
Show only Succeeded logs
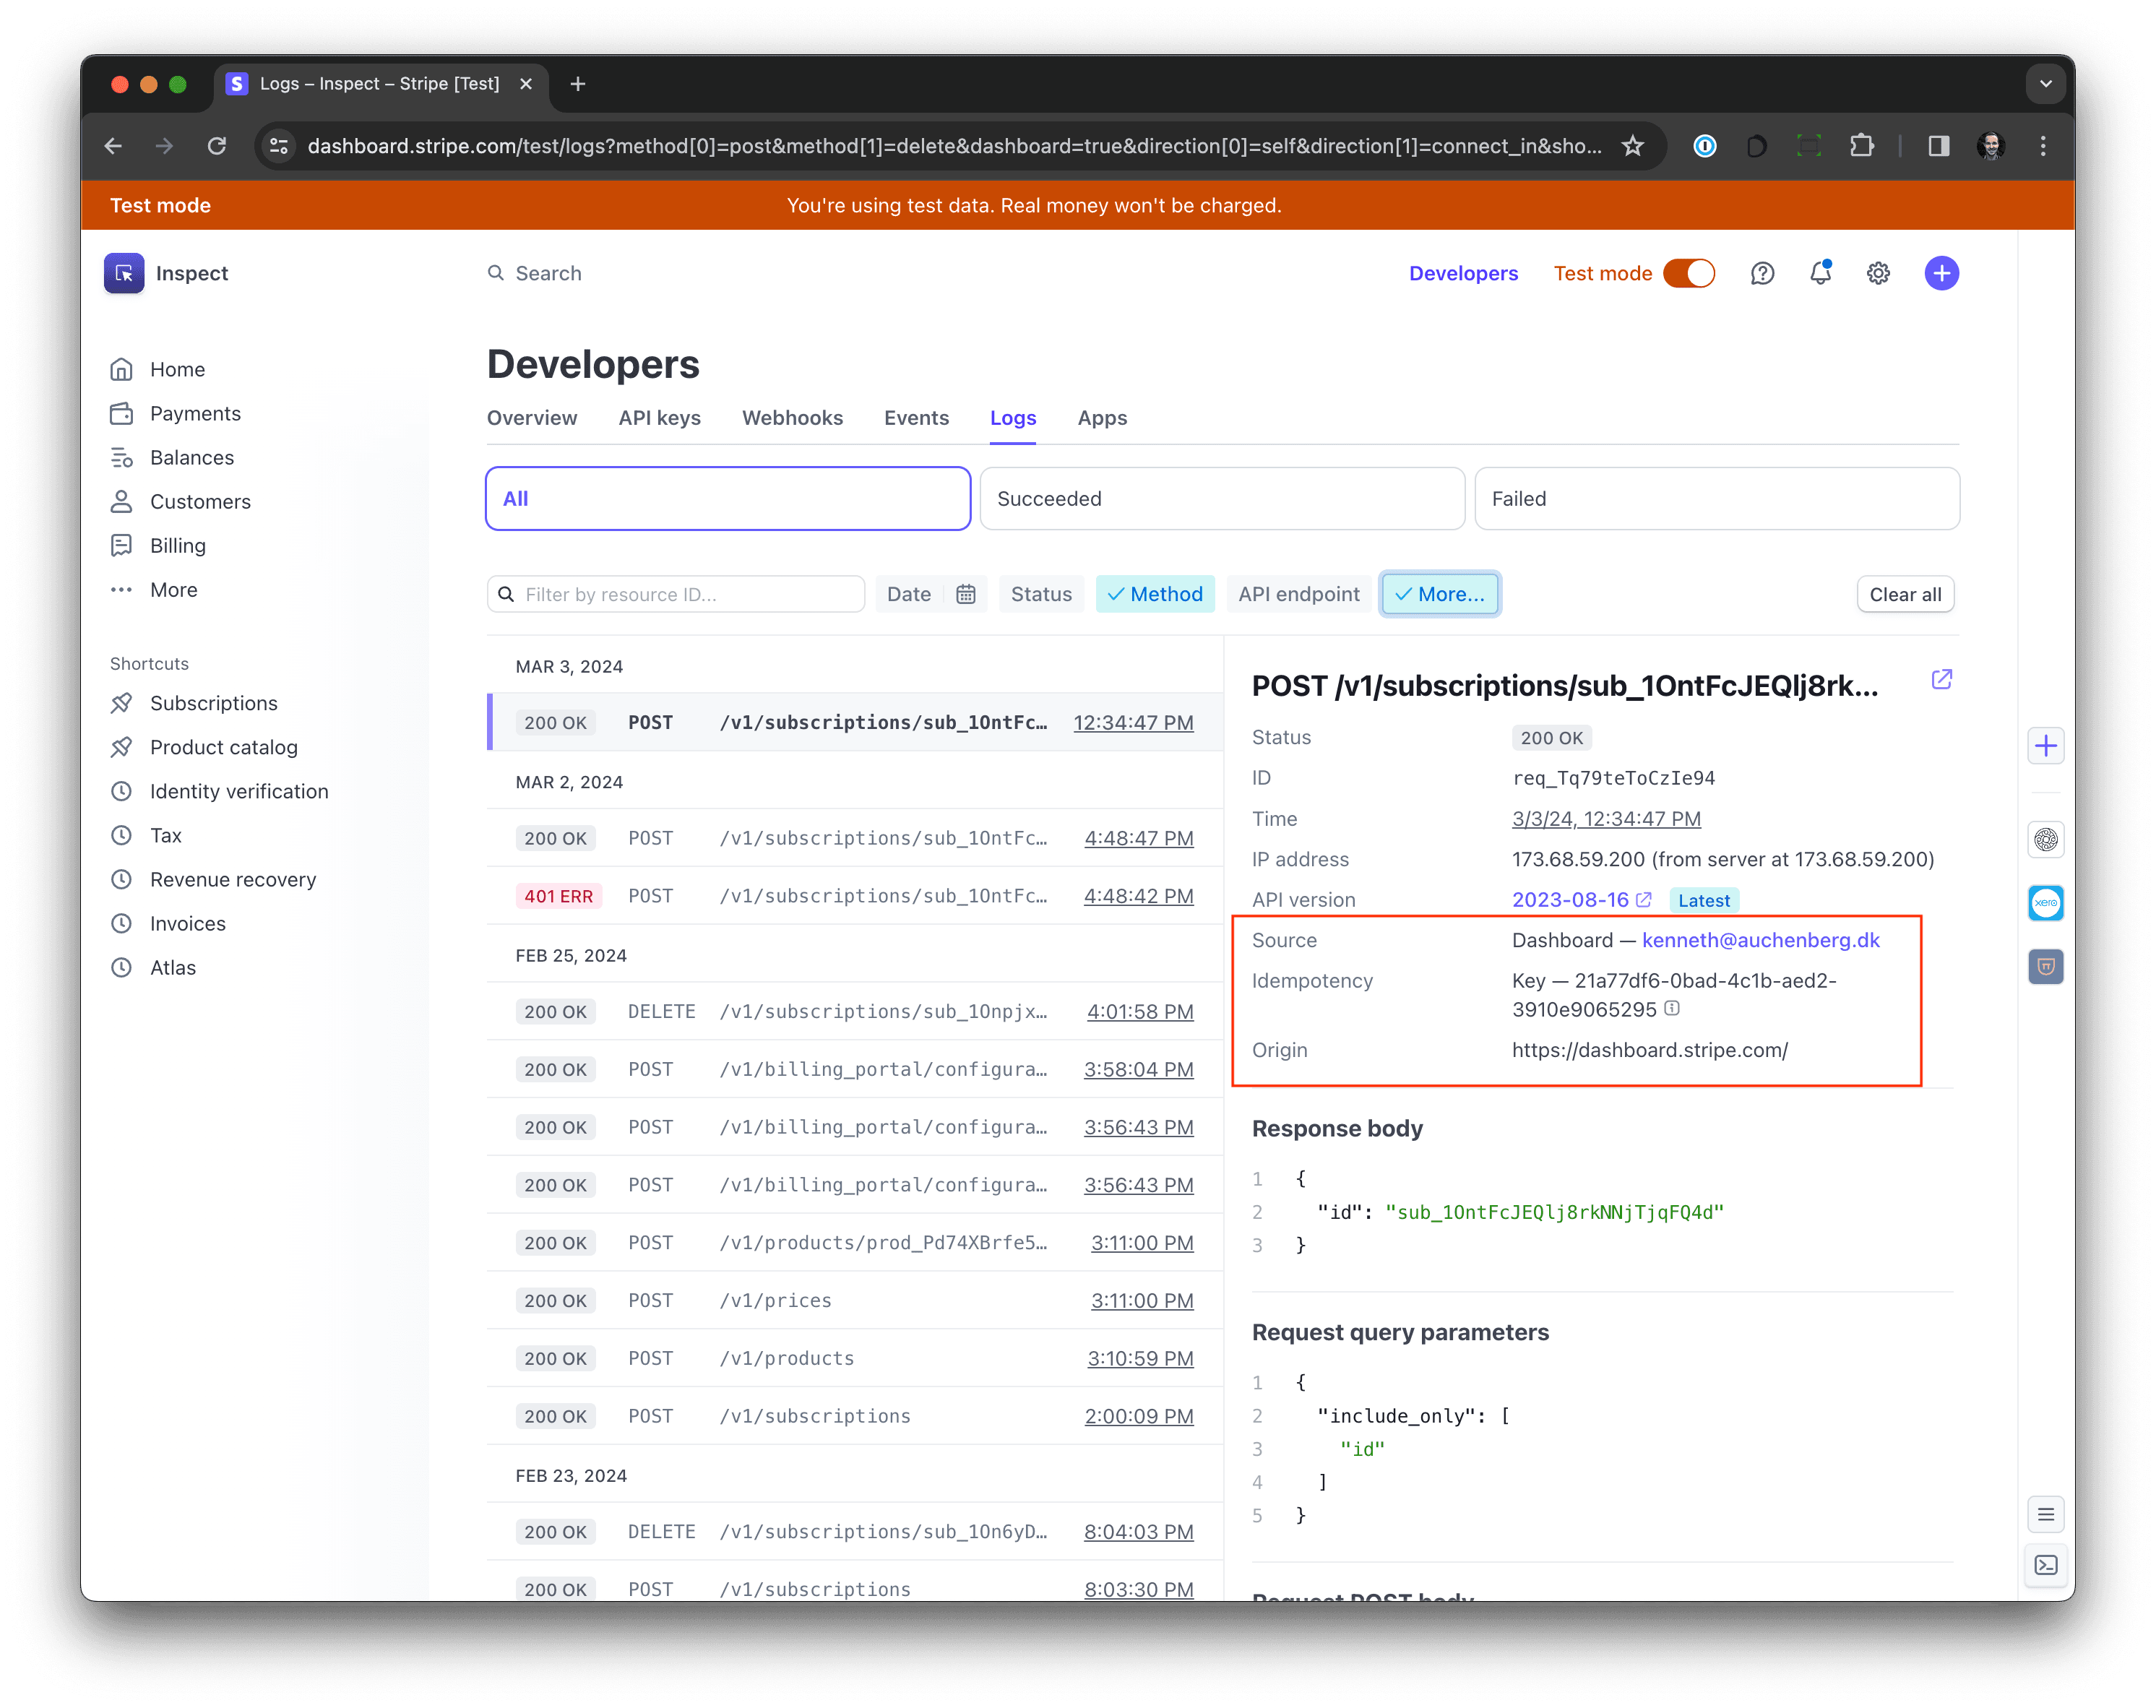(x=1222, y=498)
